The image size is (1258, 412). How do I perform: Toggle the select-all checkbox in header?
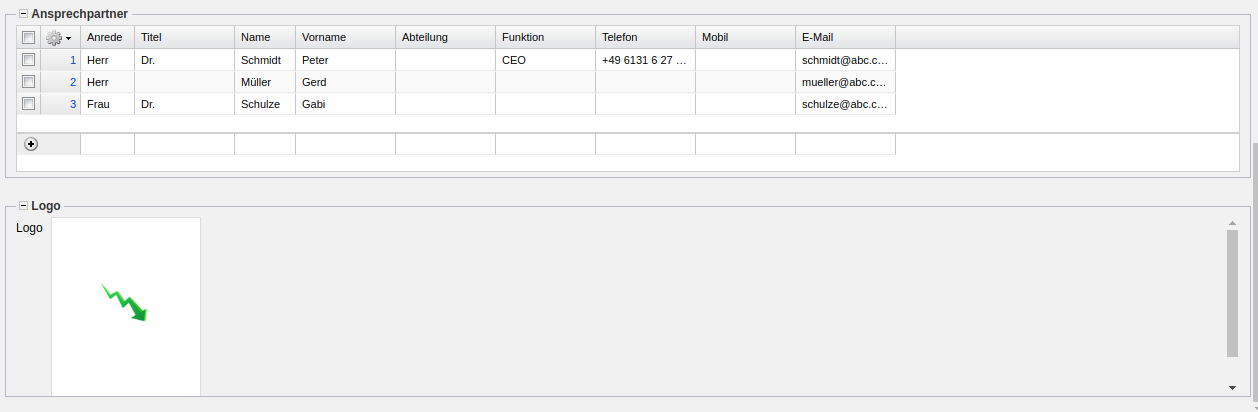(29, 38)
